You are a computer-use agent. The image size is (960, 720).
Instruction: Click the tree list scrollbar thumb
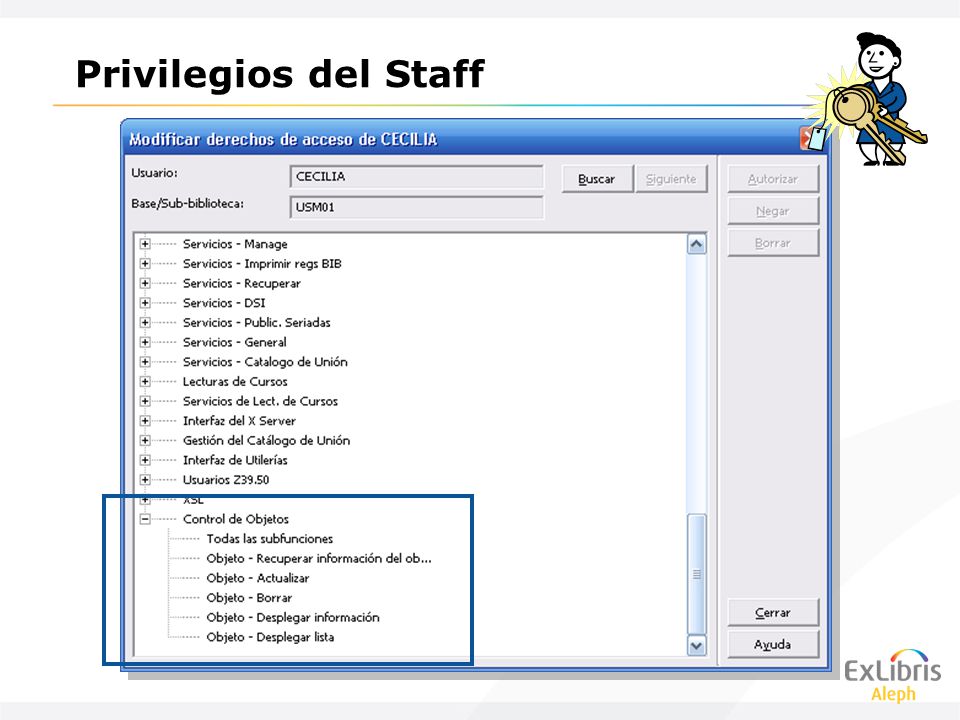point(696,574)
